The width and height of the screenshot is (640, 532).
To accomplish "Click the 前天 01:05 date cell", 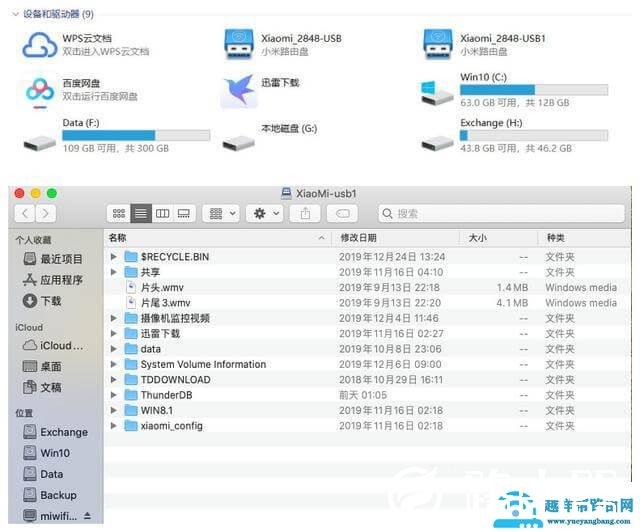I will [363, 395].
